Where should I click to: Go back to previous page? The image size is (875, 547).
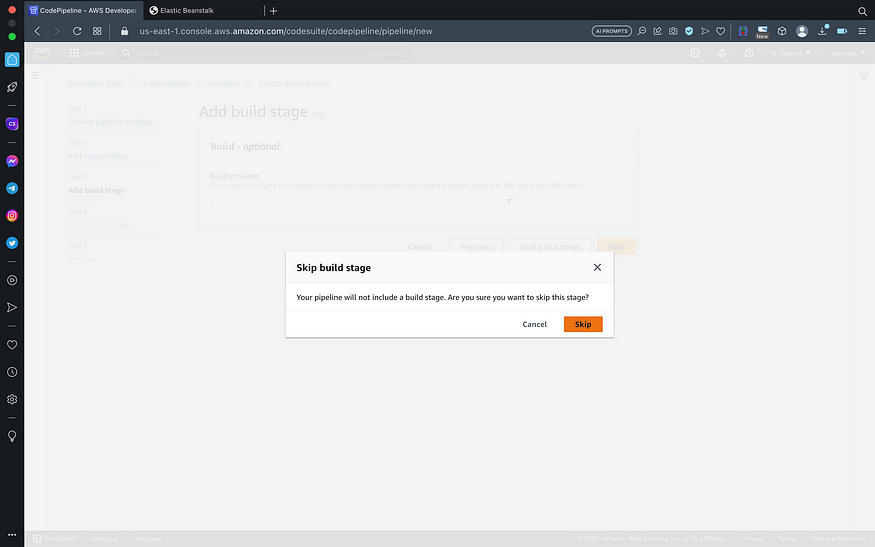tap(37, 31)
